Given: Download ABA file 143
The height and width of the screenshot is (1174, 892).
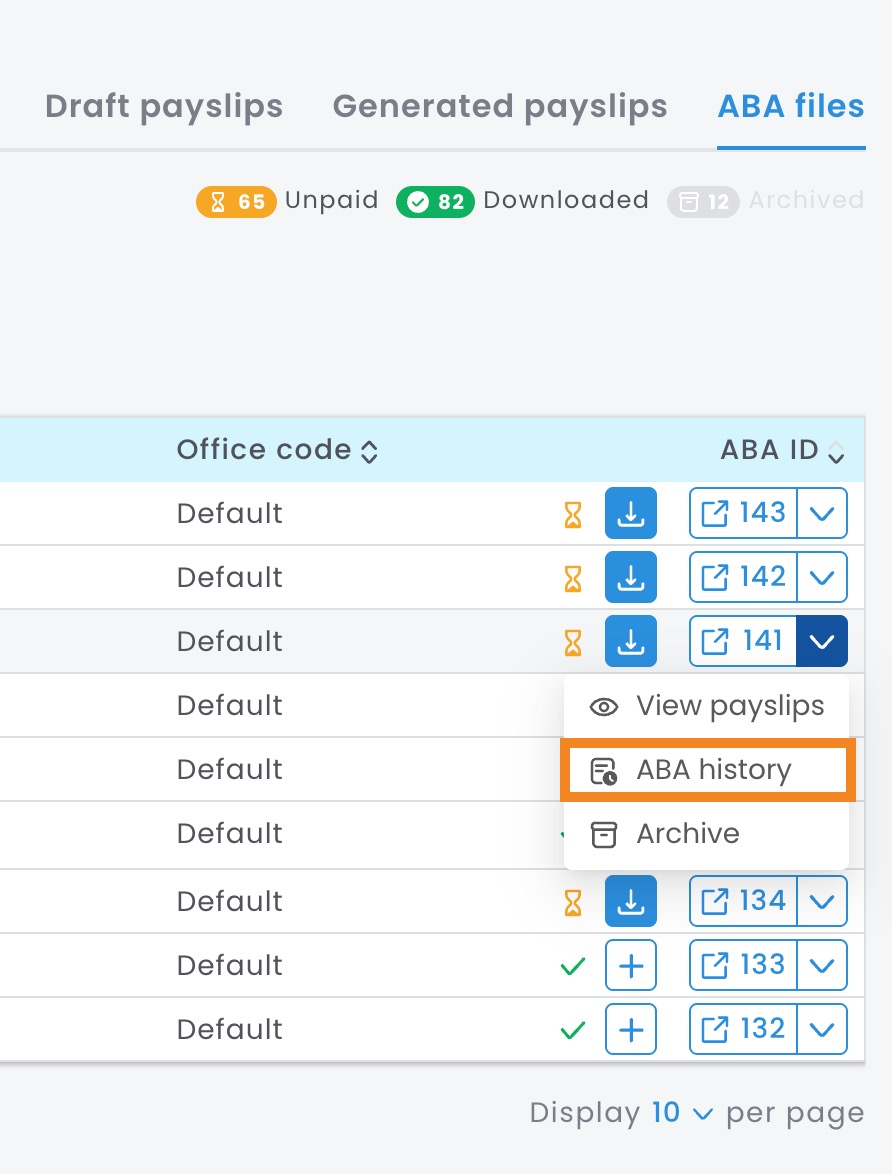Looking at the screenshot, I should click(630, 513).
